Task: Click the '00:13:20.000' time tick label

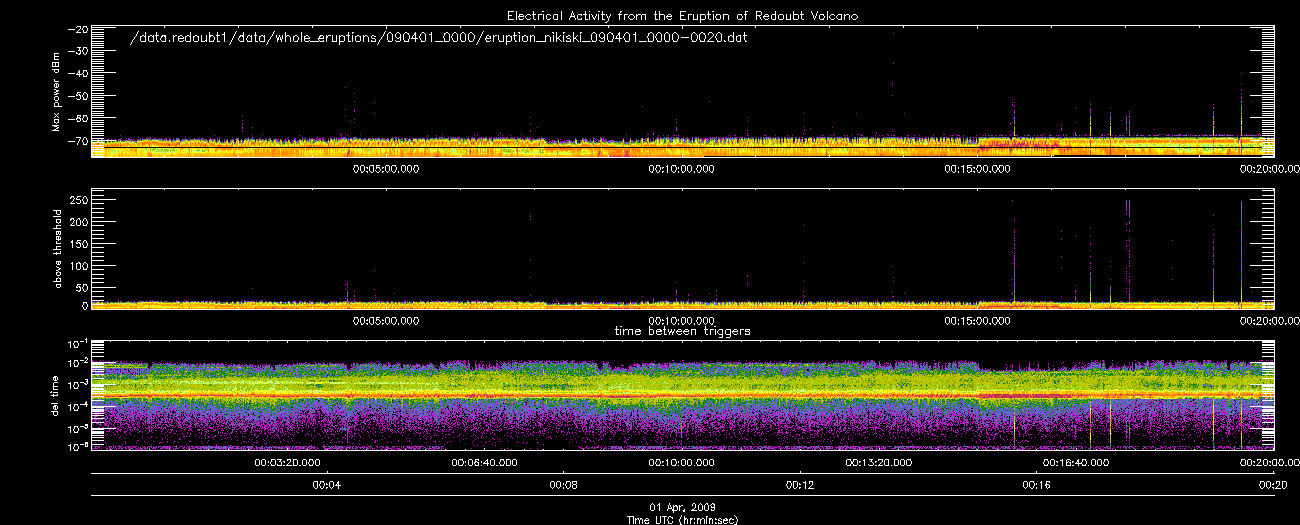Action: 878,463
